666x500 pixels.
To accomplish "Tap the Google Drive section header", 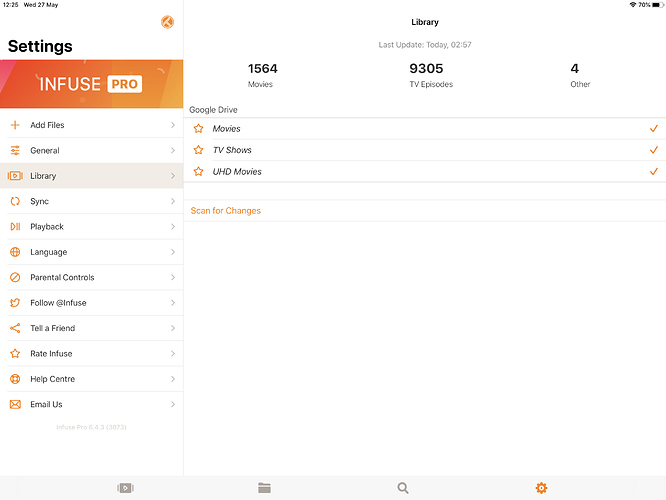I will pyautogui.click(x=213, y=110).
